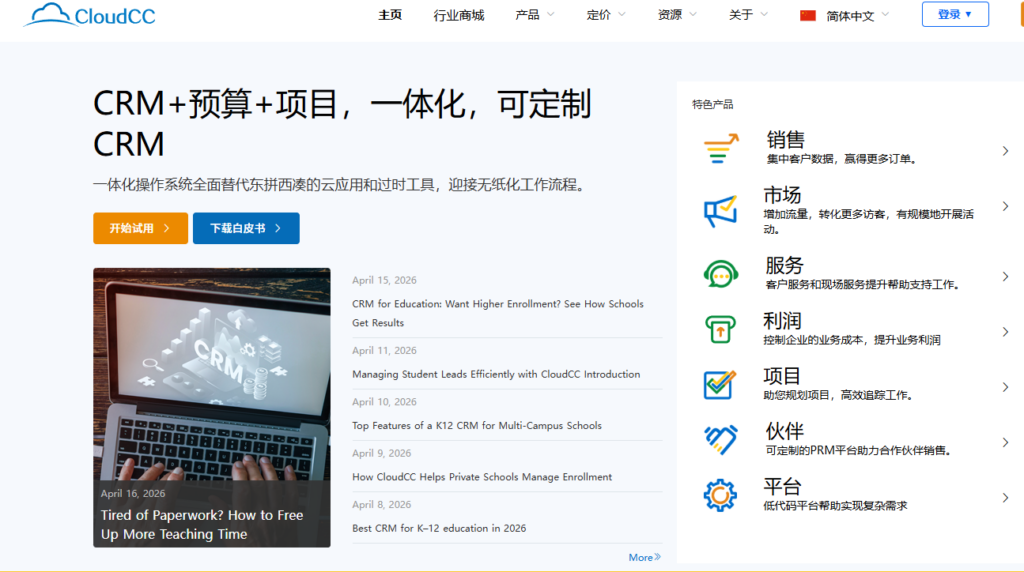
Task: Open 'Managing Student Leads Efficiently' article
Action: tap(496, 374)
